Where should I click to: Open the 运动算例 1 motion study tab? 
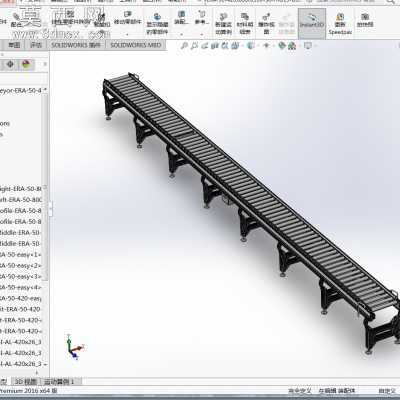point(61,381)
